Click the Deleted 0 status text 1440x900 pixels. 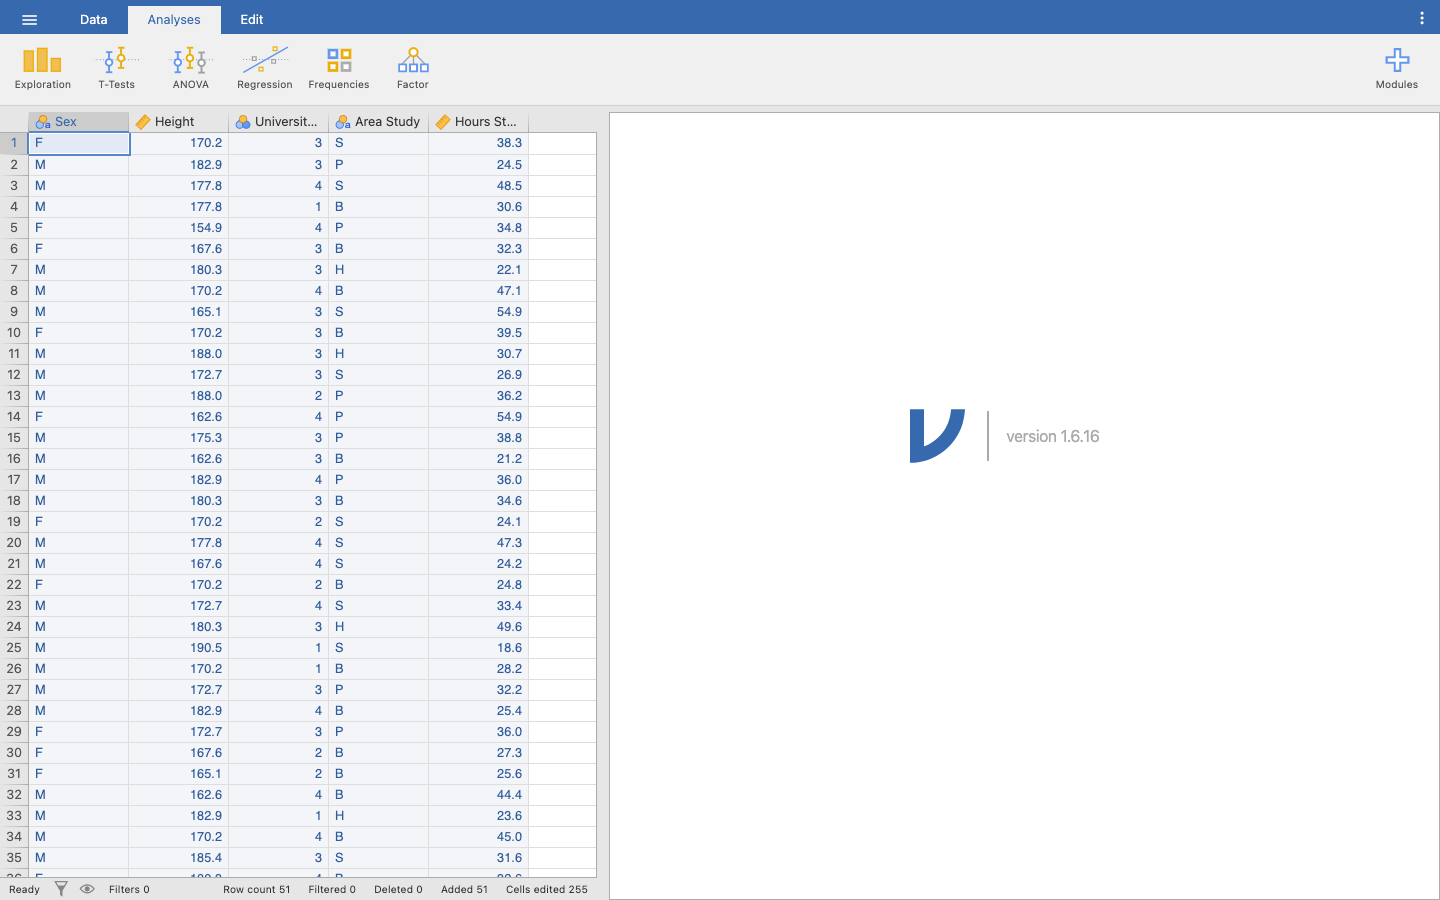point(398,889)
